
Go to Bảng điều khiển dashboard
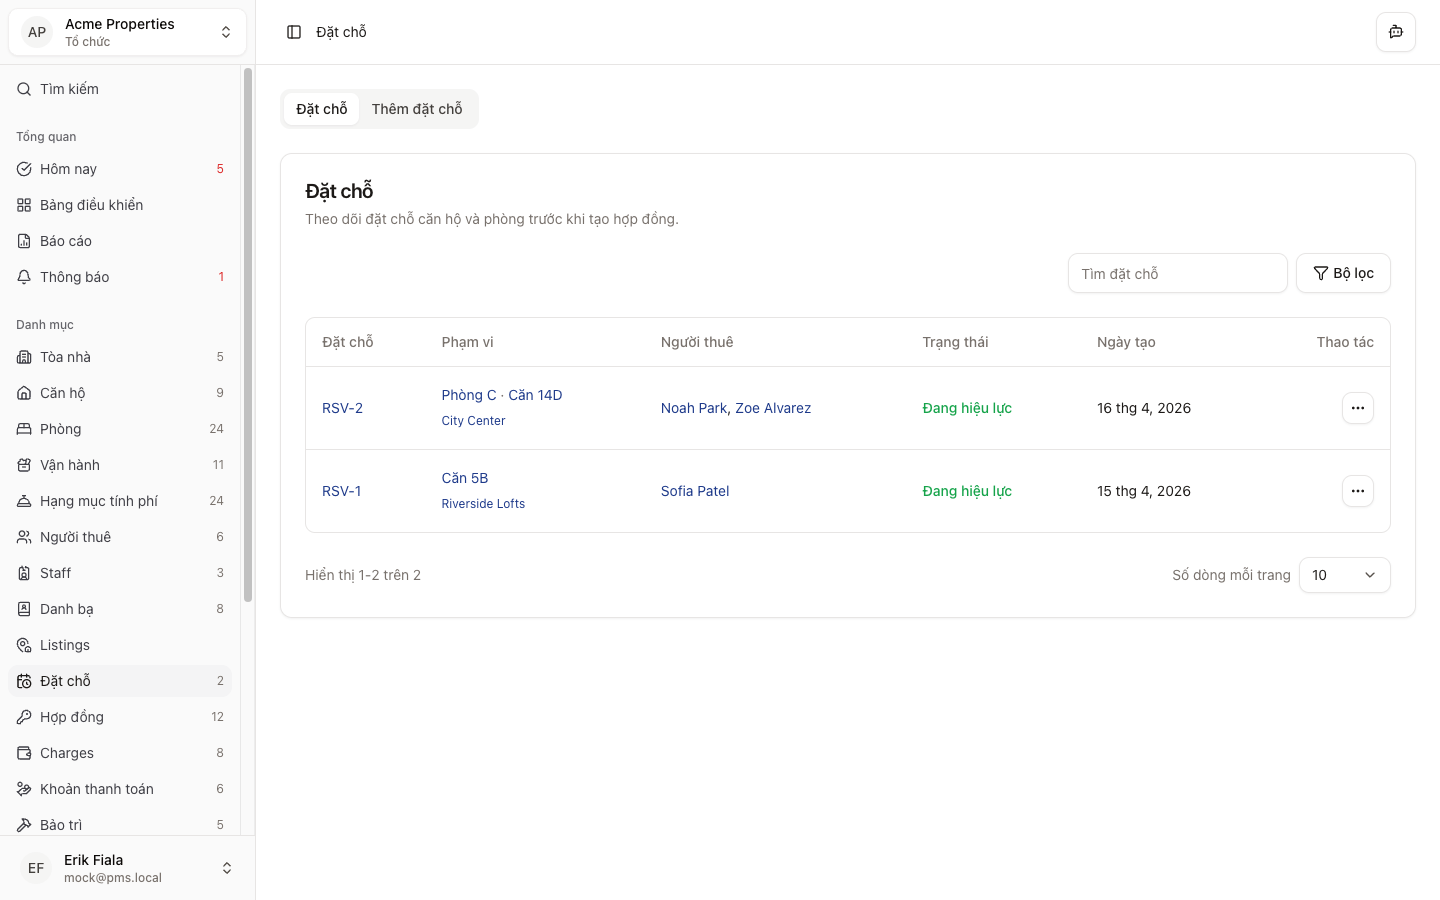[91, 205]
